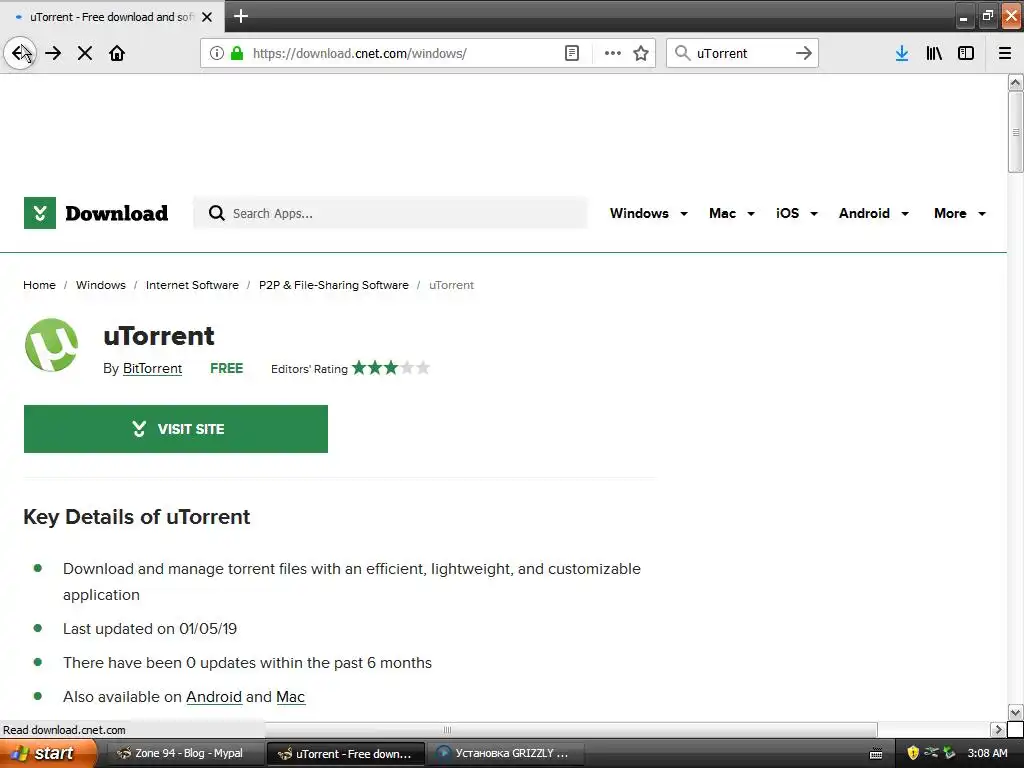Show site information via the info icon
Image resolution: width=1024 pixels, height=768 pixels.
tap(217, 53)
